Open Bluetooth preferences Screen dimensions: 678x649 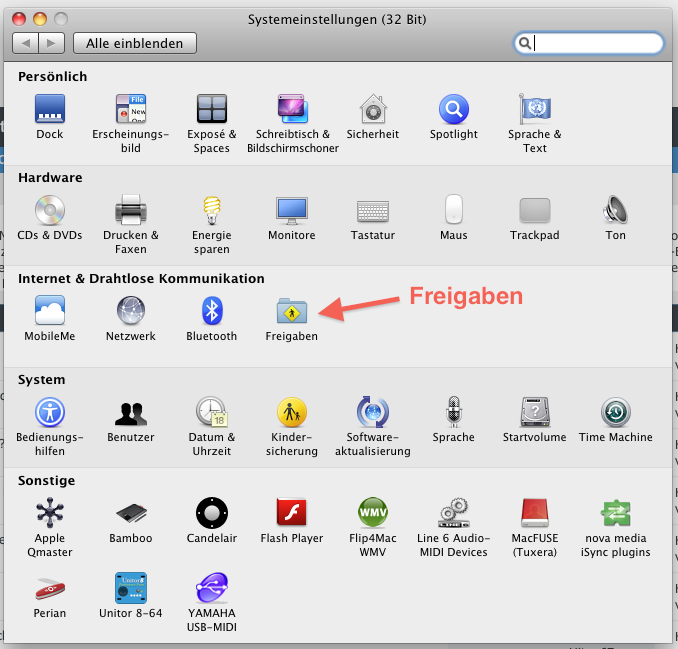(x=211, y=310)
